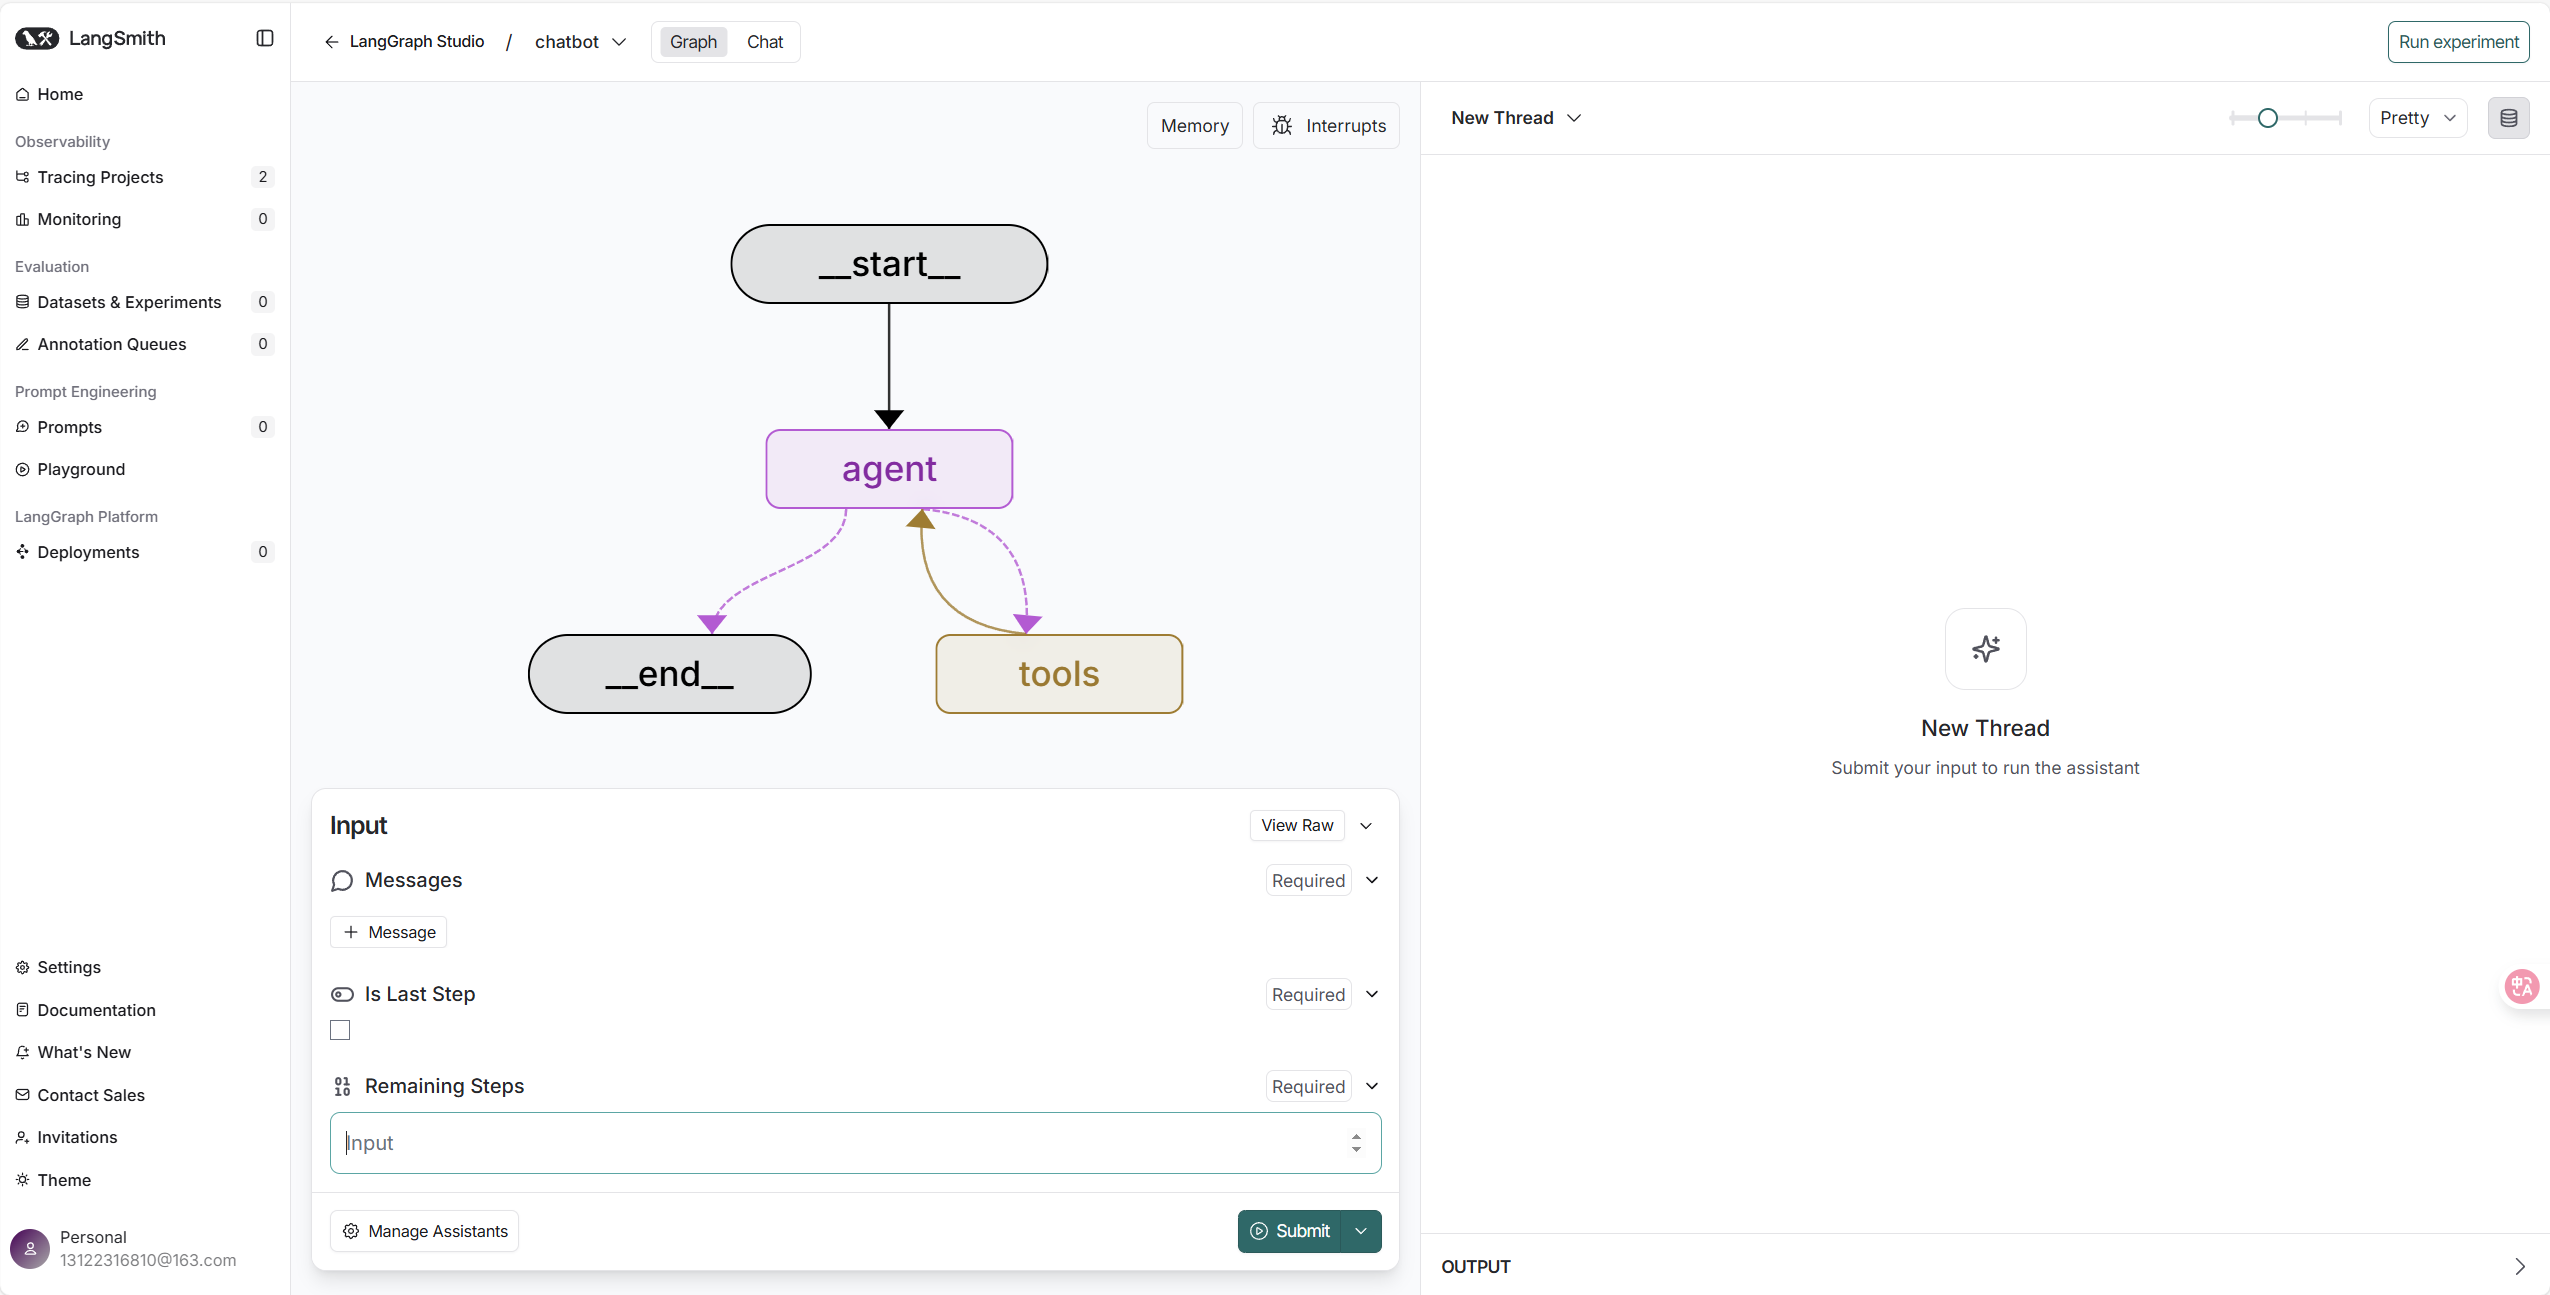
Task: Click the translate floating icon
Action: (2521, 987)
